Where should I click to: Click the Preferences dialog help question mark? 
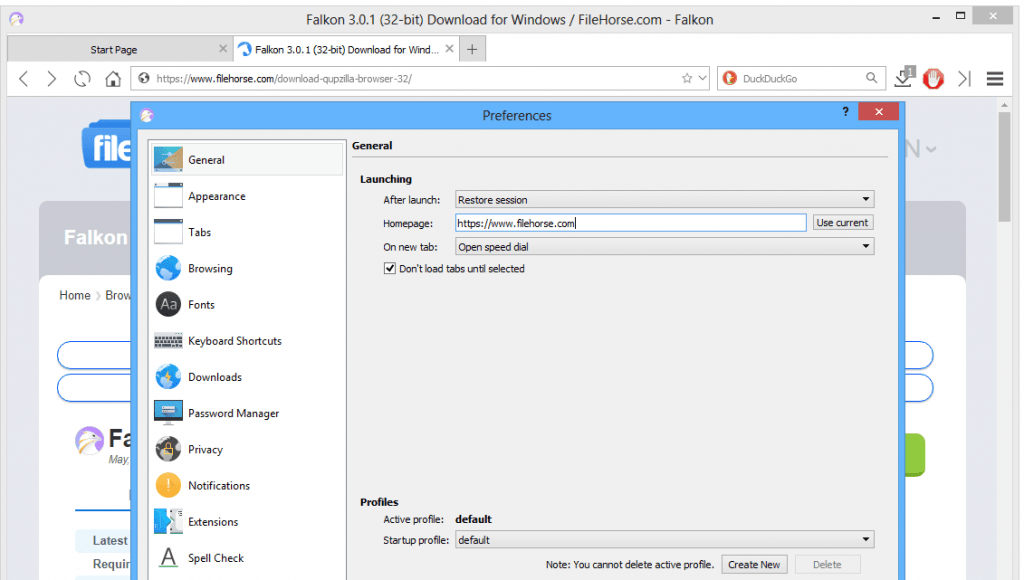point(845,112)
